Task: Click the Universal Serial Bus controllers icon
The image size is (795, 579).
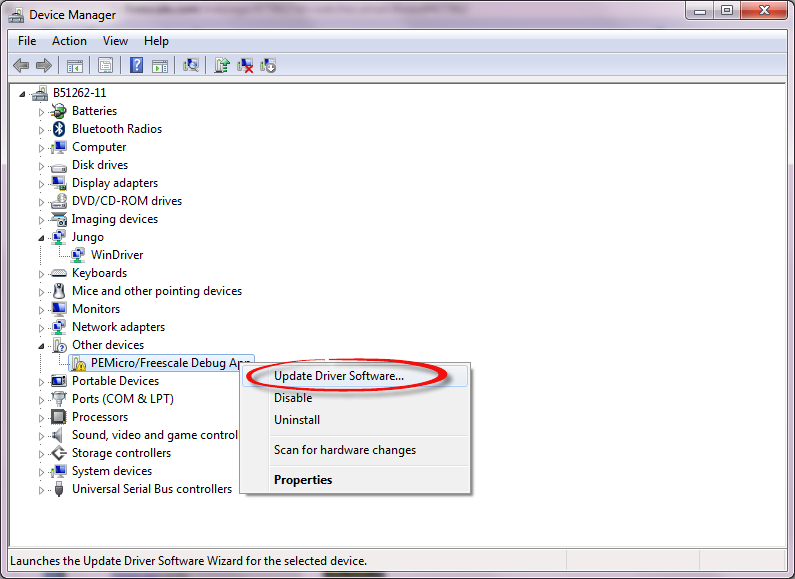Action: click(x=59, y=489)
